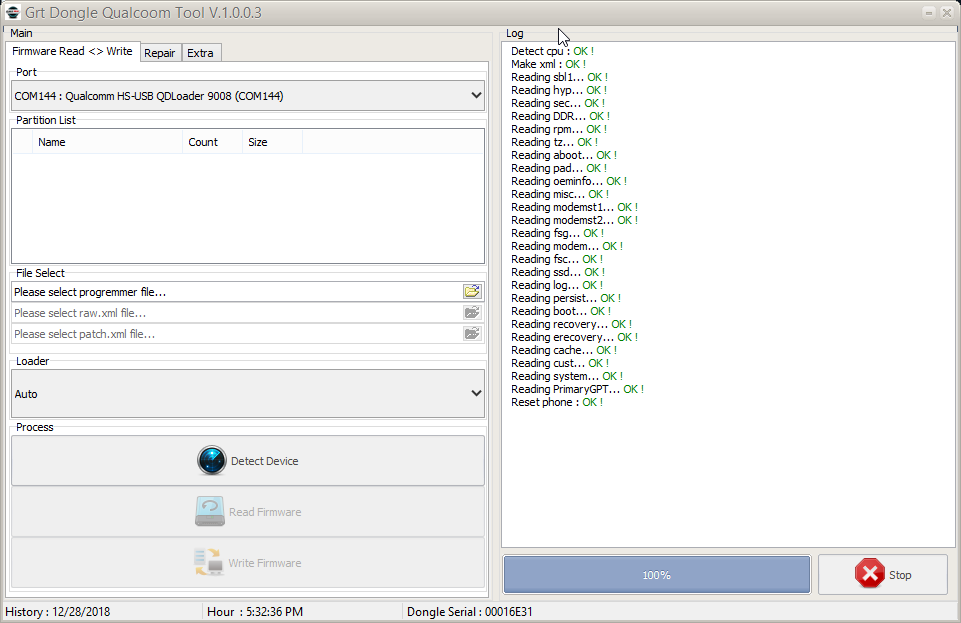Click the Count column header
Viewport: 961px width, 623px height.
point(212,142)
